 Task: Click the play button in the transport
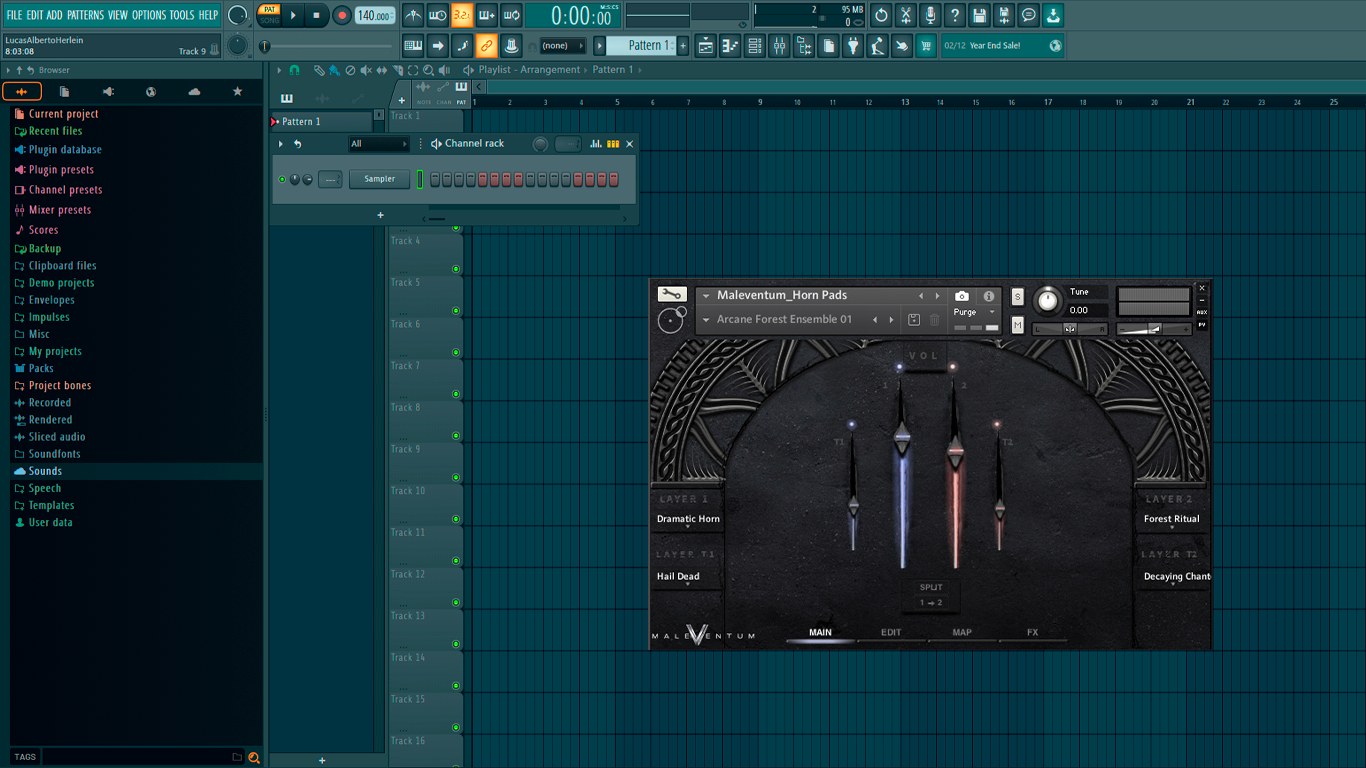[292, 15]
